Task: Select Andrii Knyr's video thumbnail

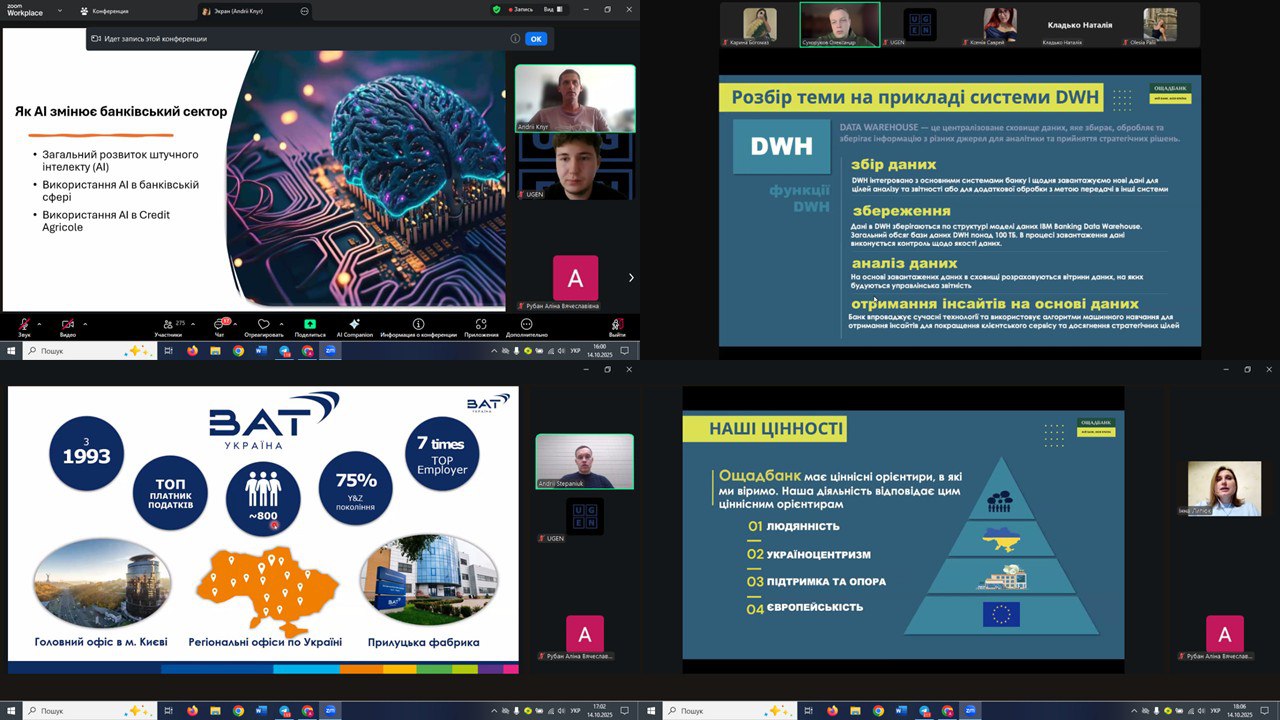Action: [575, 98]
